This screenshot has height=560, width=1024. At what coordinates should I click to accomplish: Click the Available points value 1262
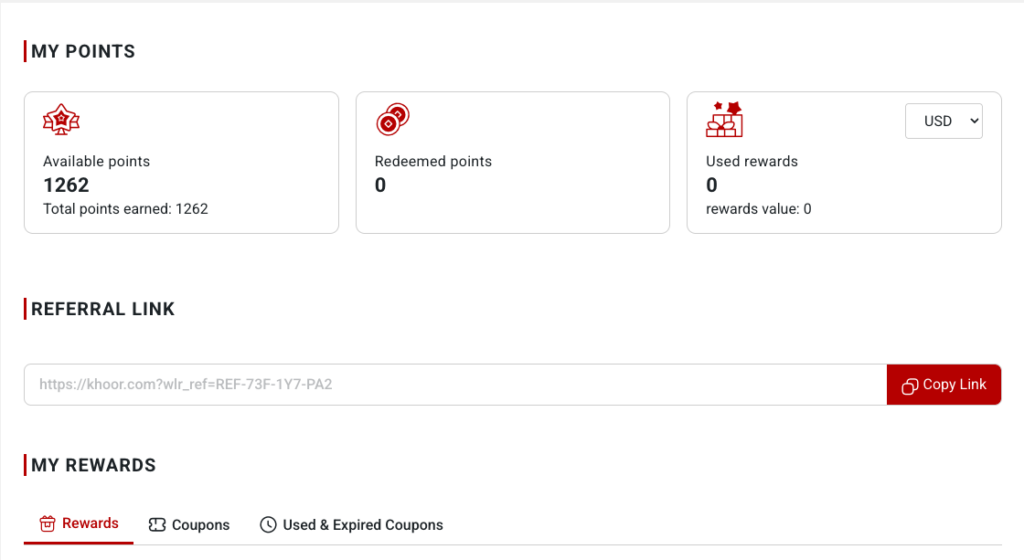point(66,185)
